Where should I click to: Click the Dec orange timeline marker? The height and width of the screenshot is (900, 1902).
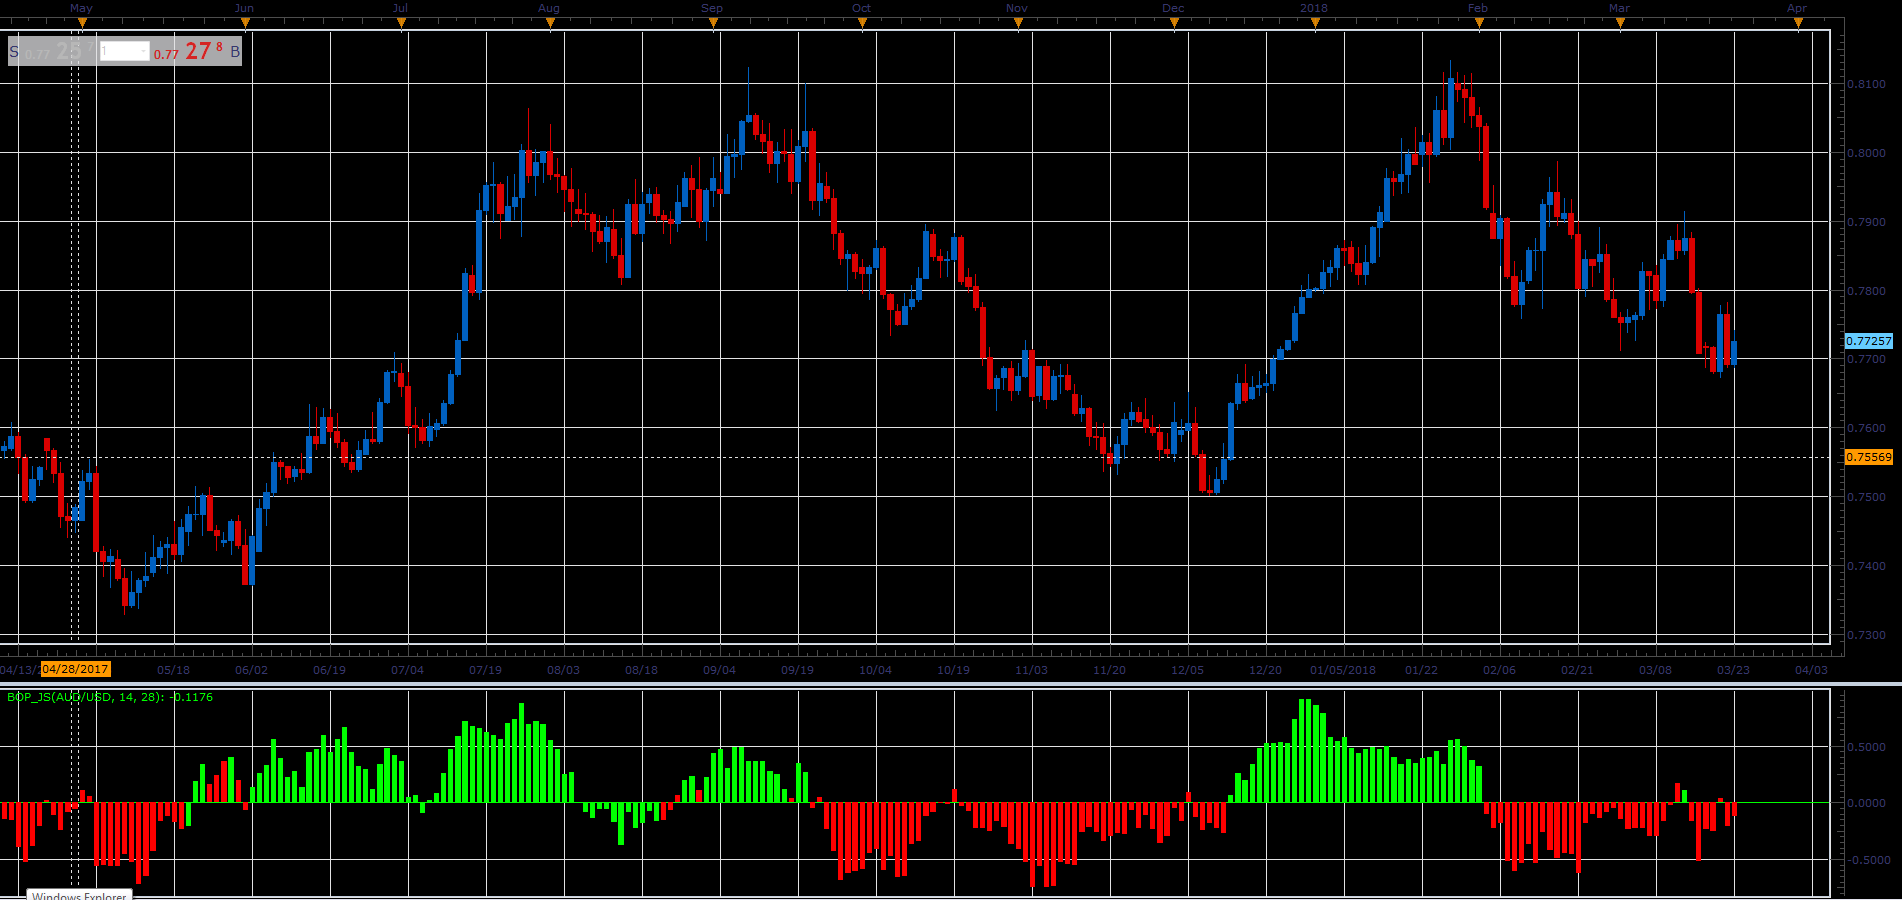(1174, 23)
